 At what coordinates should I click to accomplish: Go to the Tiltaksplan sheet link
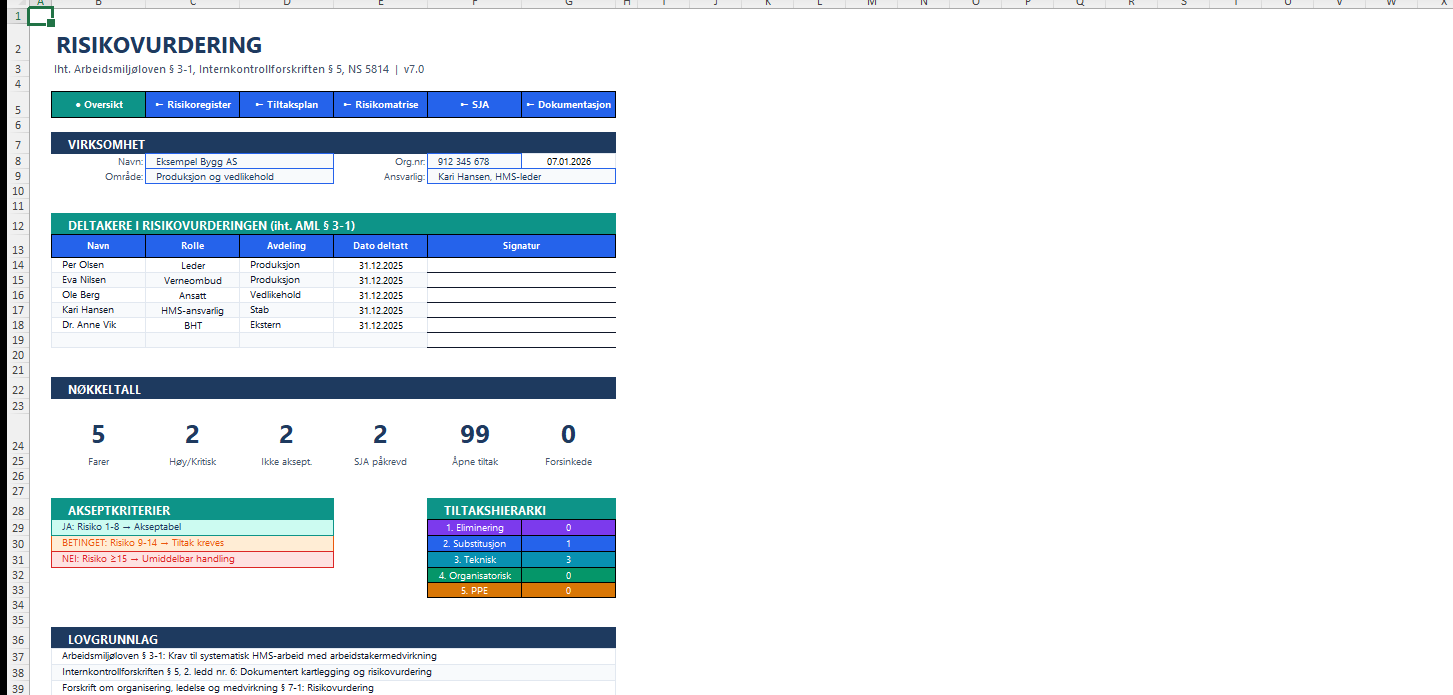click(286, 105)
